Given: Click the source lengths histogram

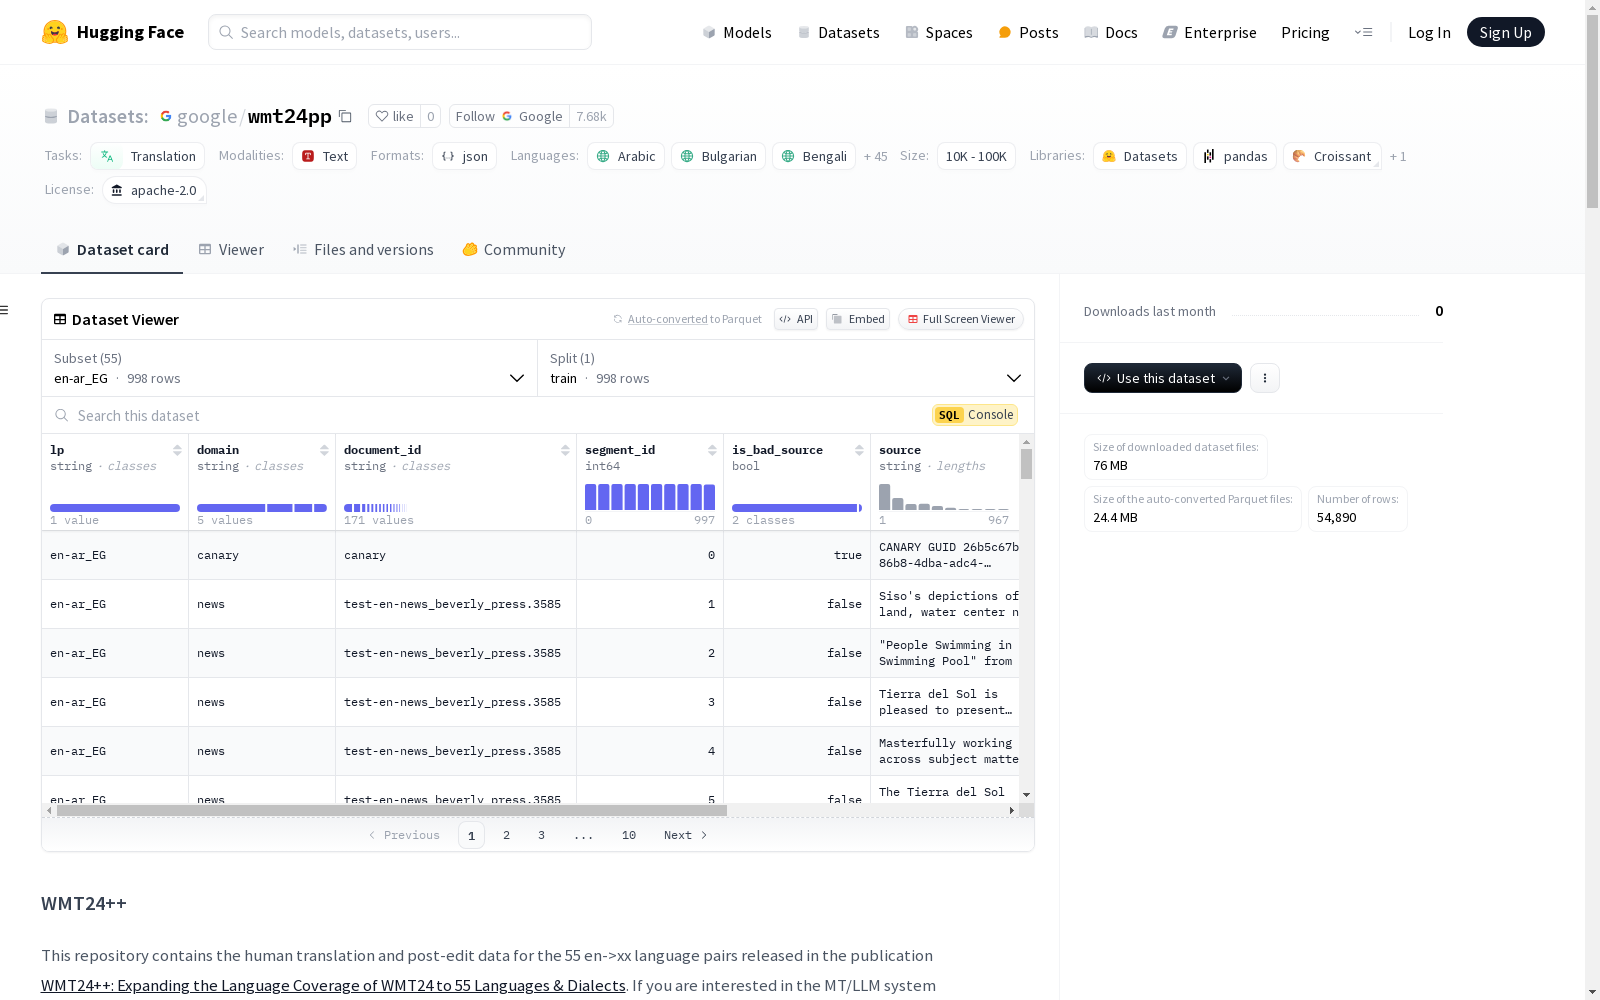Looking at the screenshot, I should (944, 497).
